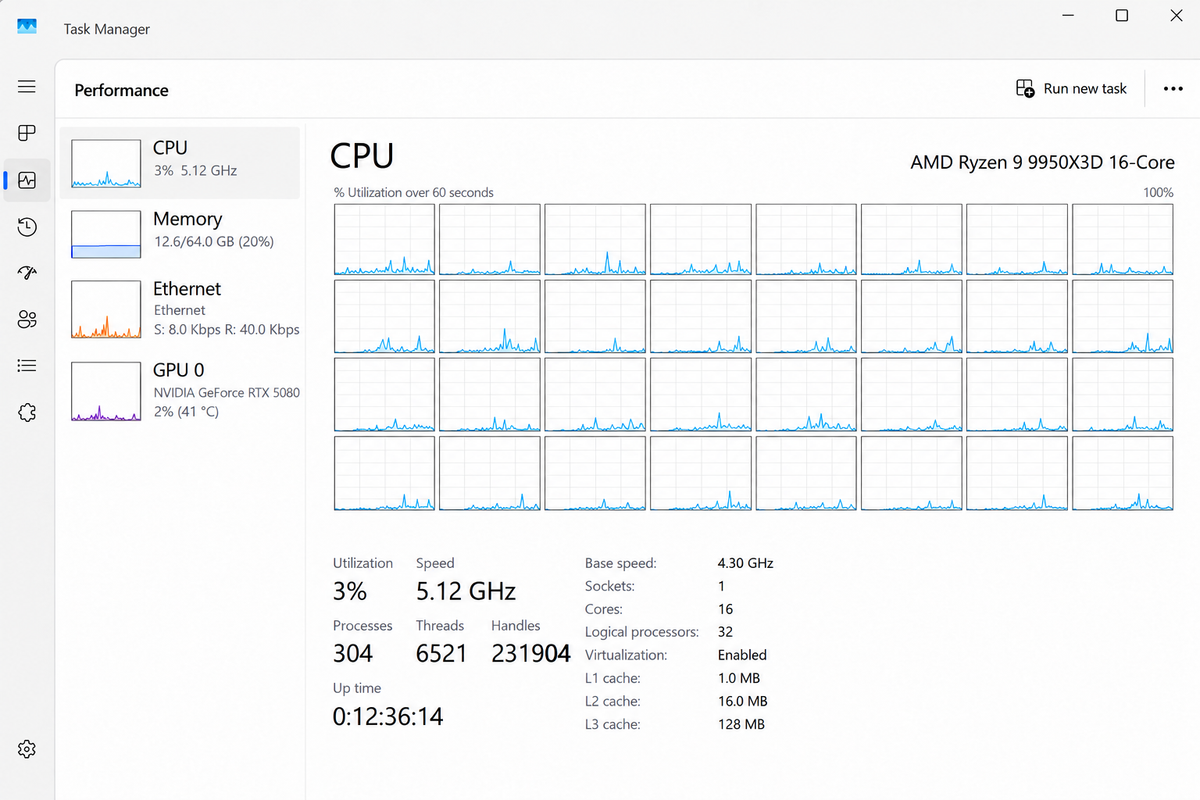
Task: Minimize the Task Manager window
Action: [x=1067, y=15]
